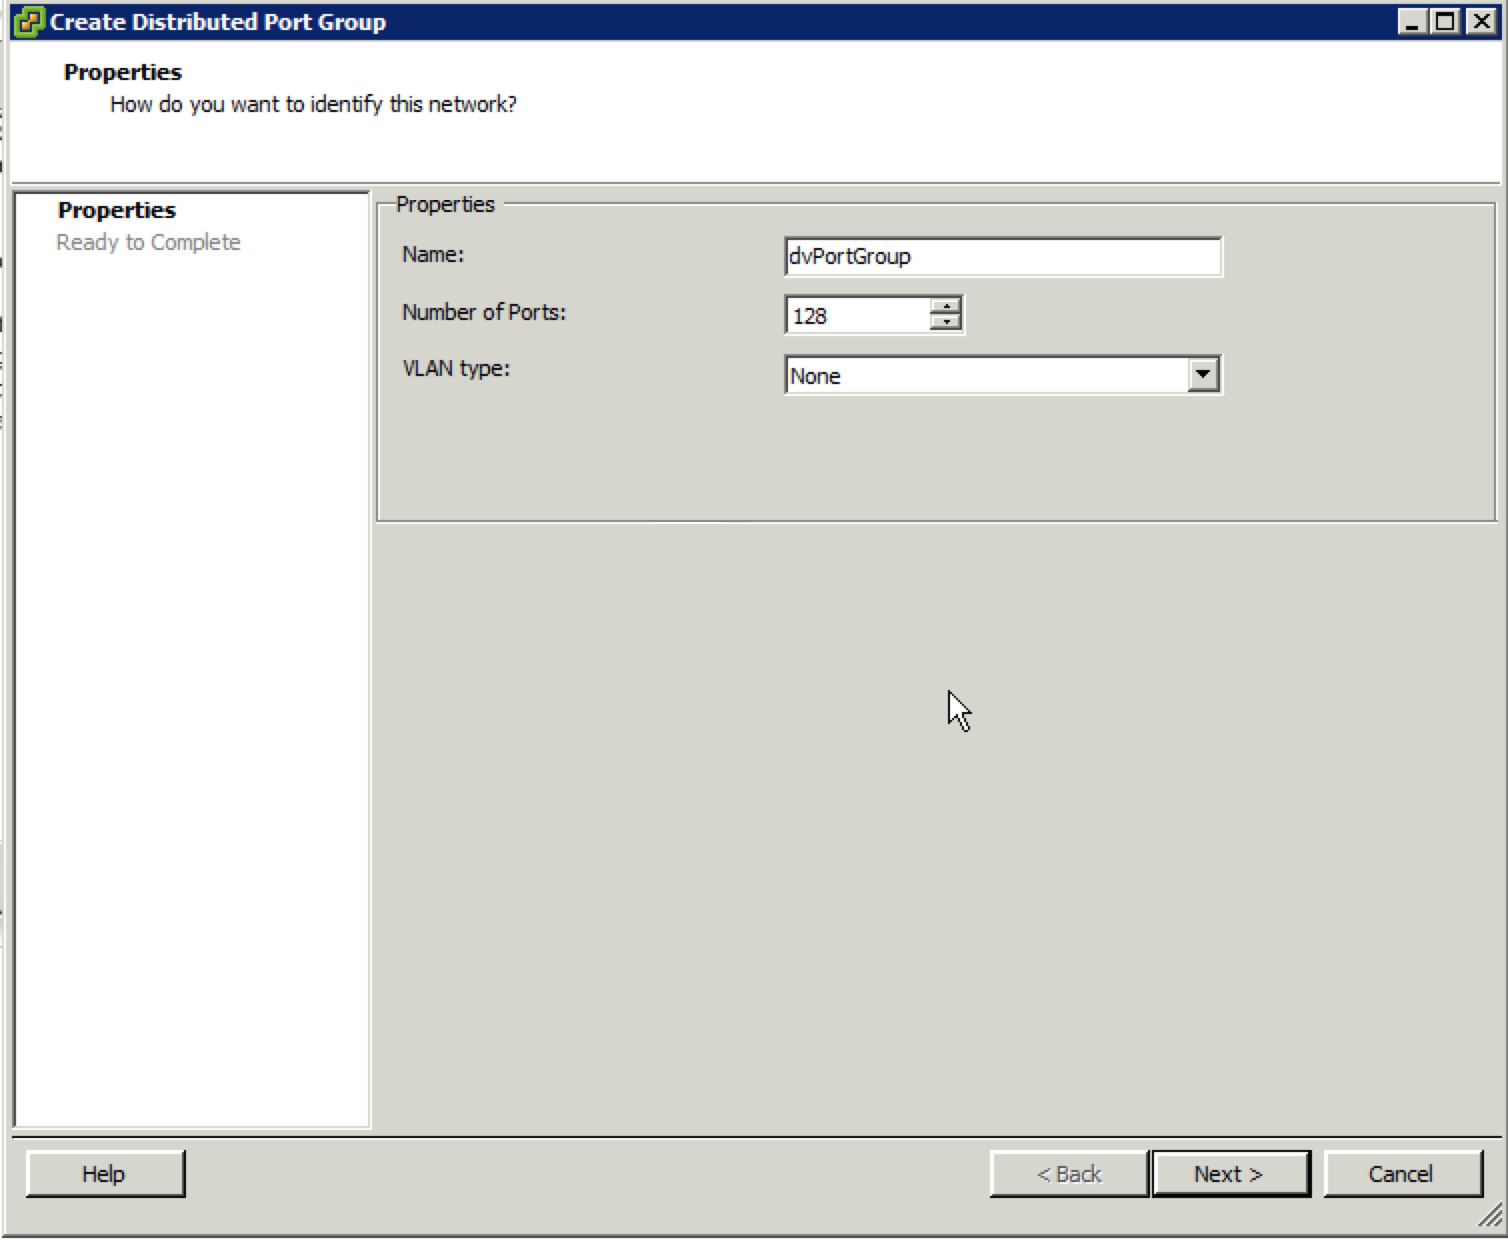Click the Name: label
Viewport: 1508px width, 1240px height.
433,255
